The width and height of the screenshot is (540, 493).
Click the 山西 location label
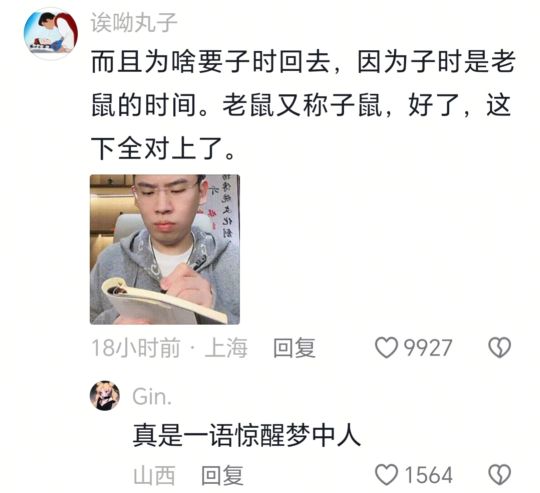(x=154, y=475)
